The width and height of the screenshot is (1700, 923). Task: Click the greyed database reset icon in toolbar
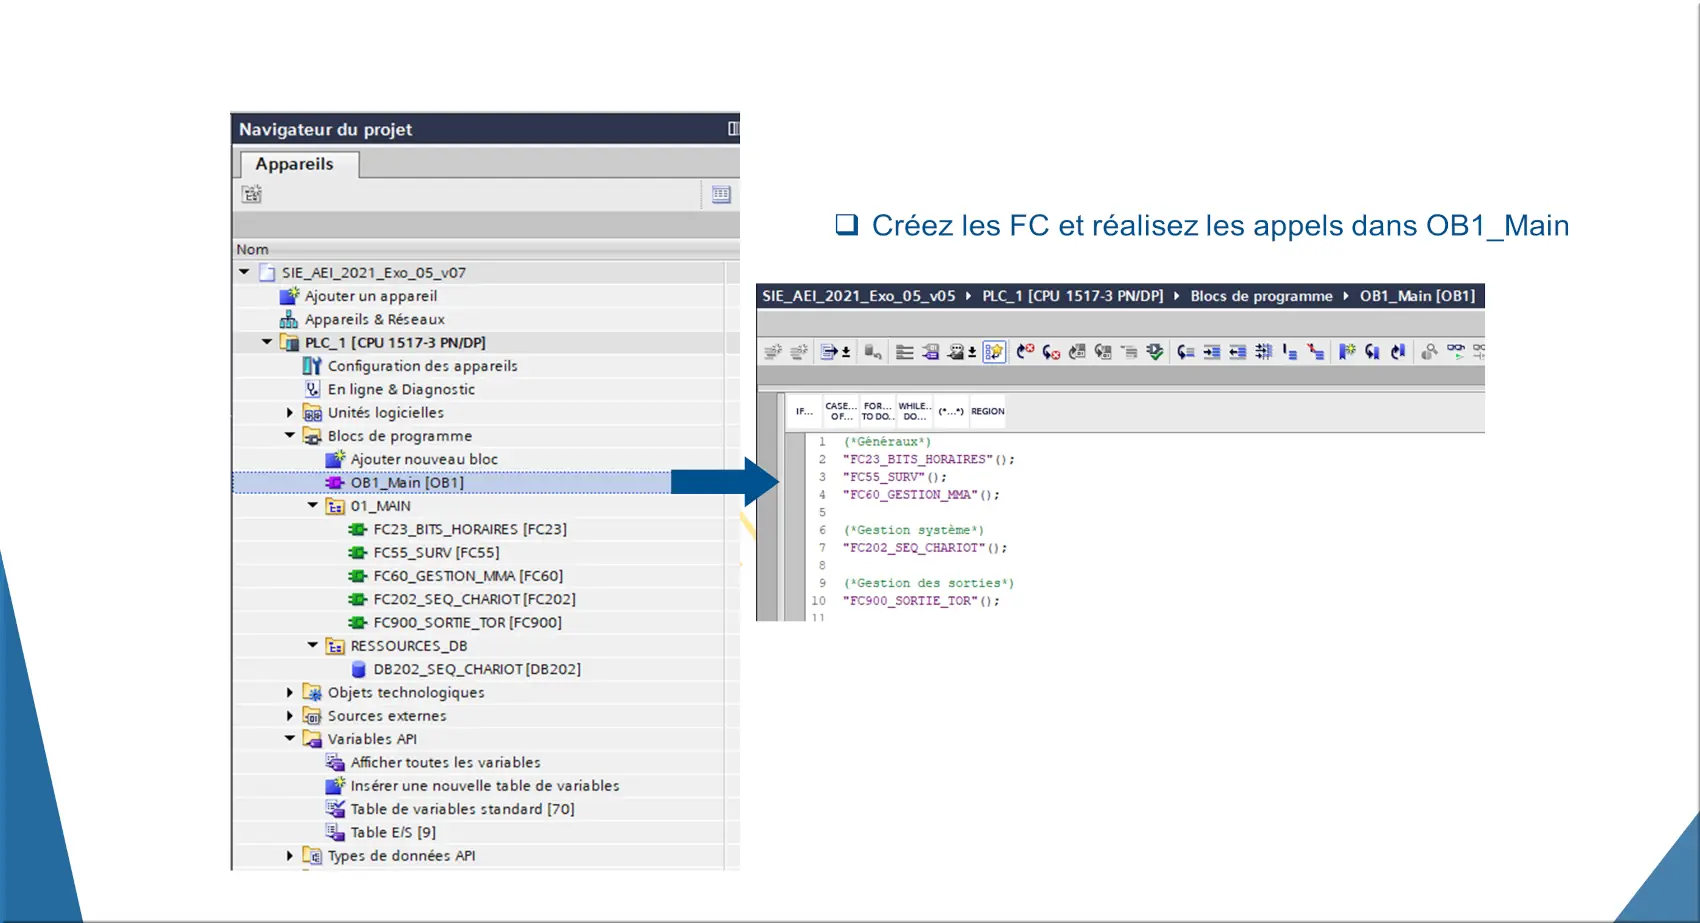872,351
